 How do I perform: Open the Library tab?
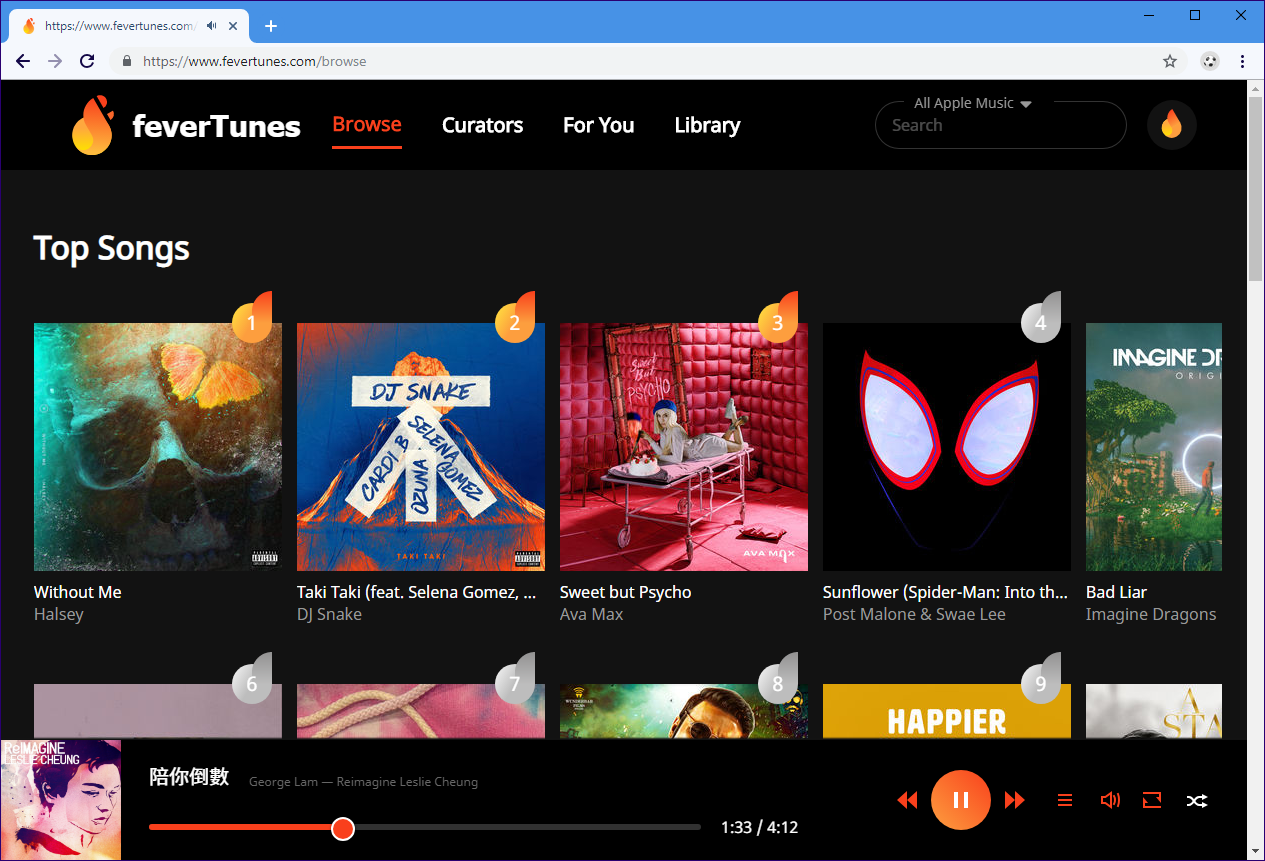coord(707,125)
